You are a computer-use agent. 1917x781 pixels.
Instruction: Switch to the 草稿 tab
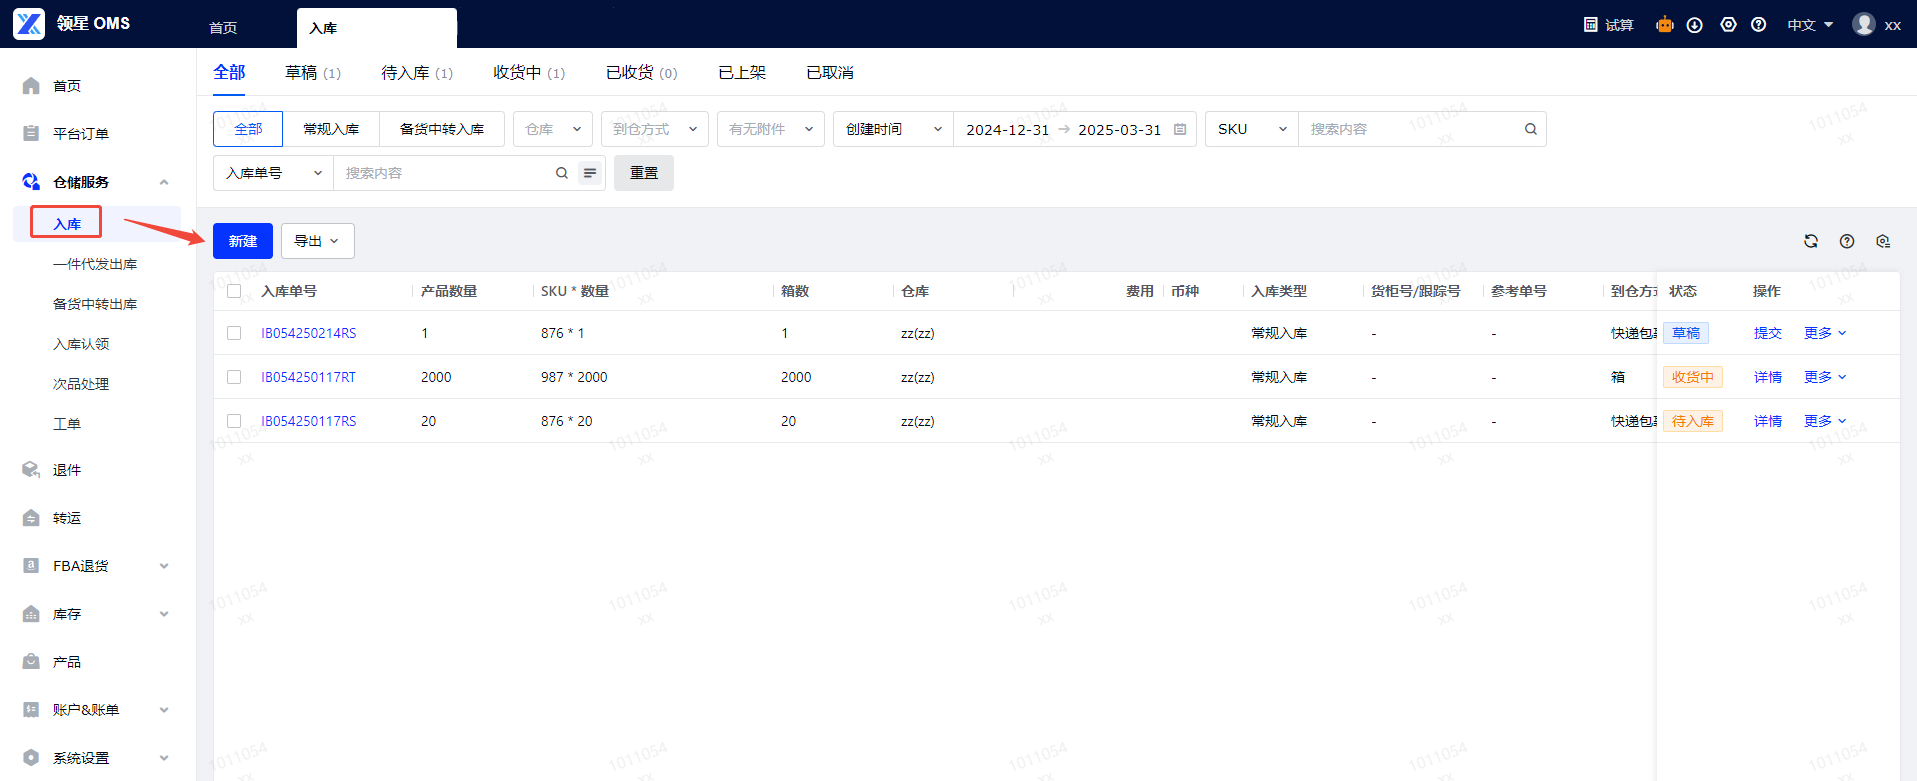click(x=312, y=73)
